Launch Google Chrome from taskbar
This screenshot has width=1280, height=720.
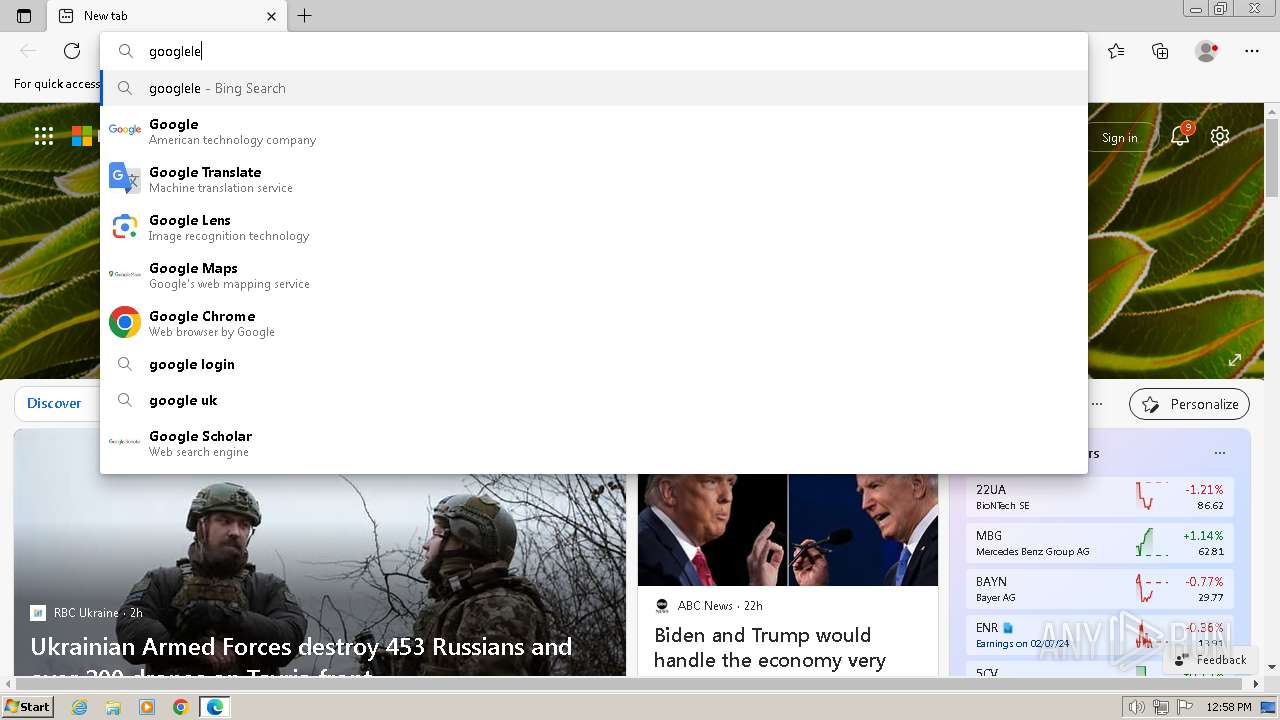point(180,707)
